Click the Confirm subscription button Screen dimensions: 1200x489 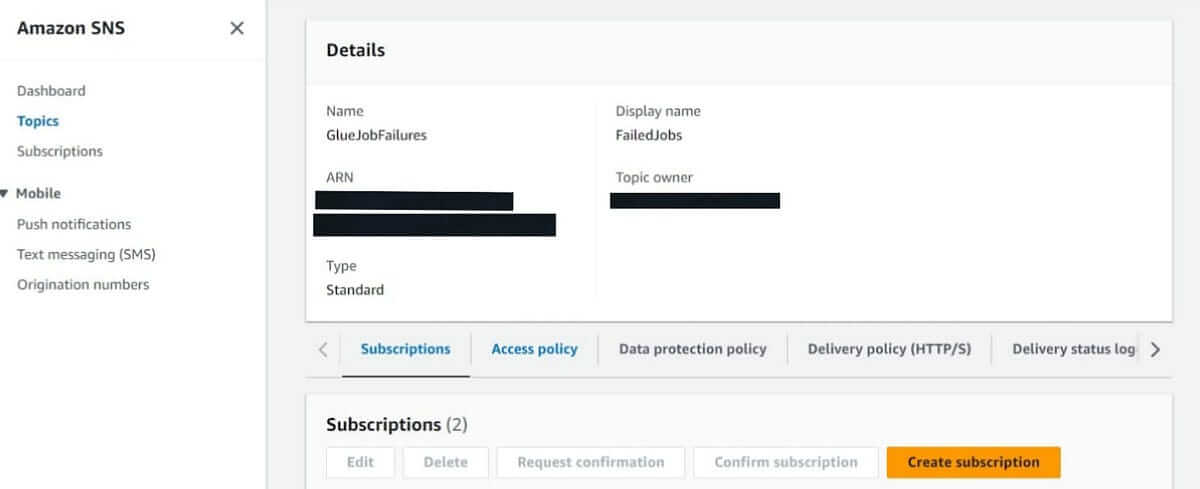click(x=786, y=462)
